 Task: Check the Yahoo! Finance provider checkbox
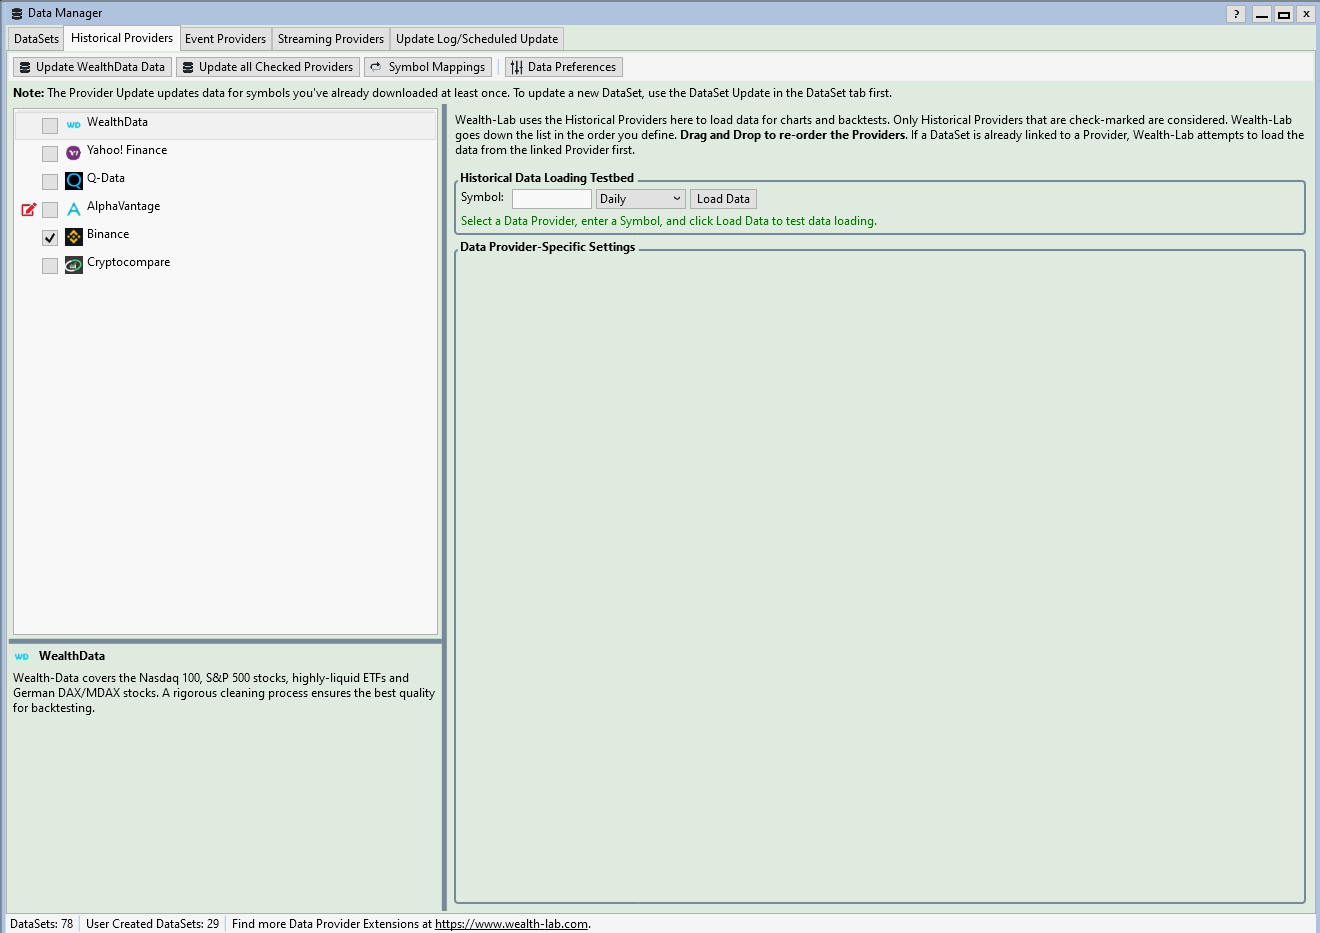[50, 153]
